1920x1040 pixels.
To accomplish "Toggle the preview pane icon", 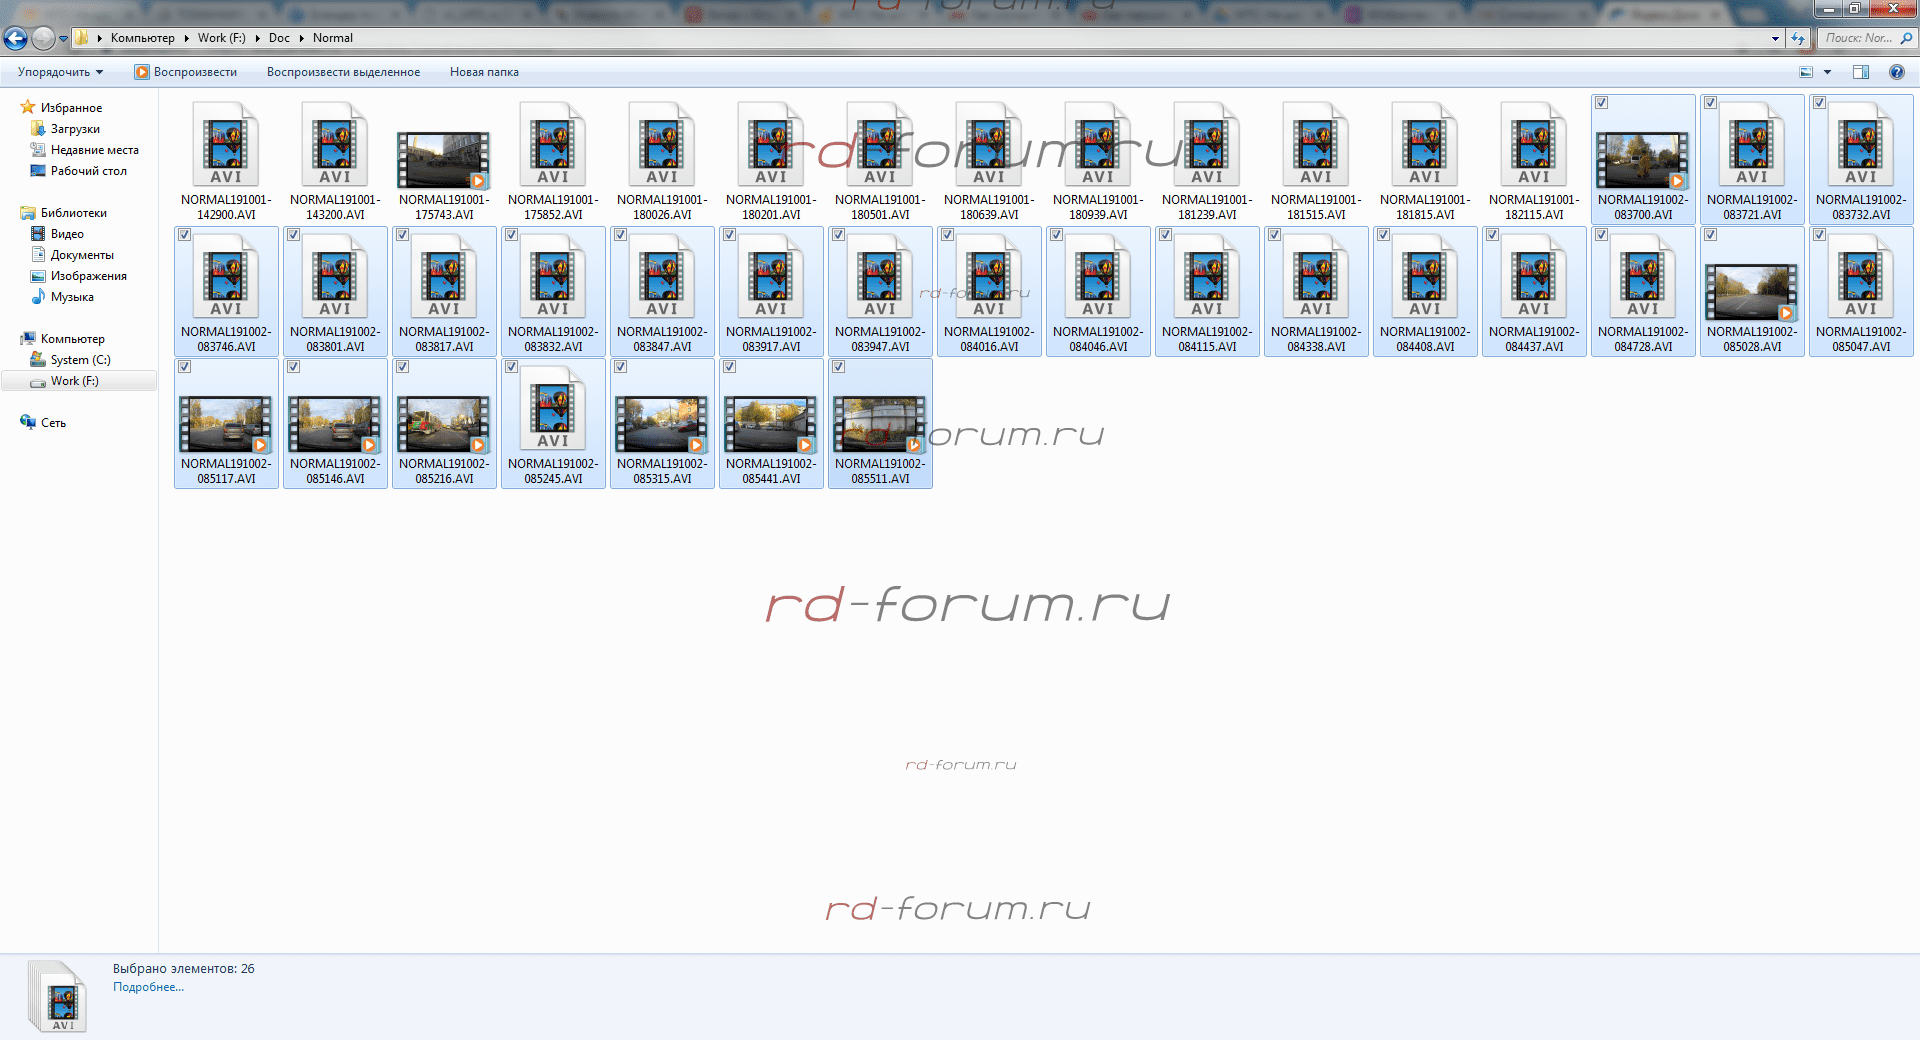I will pyautogui.click(x=1860, y=72).
